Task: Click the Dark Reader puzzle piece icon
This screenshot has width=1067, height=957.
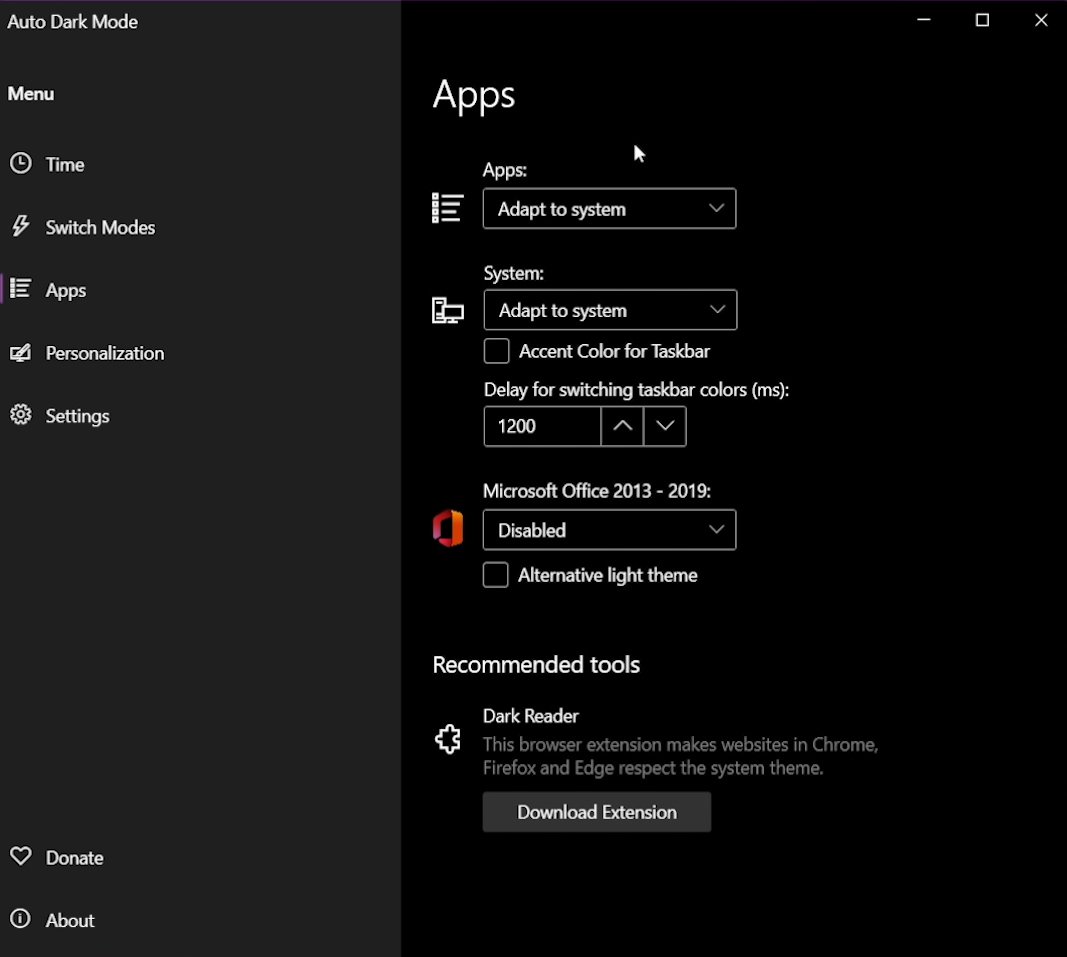Action: pos(448,739)
